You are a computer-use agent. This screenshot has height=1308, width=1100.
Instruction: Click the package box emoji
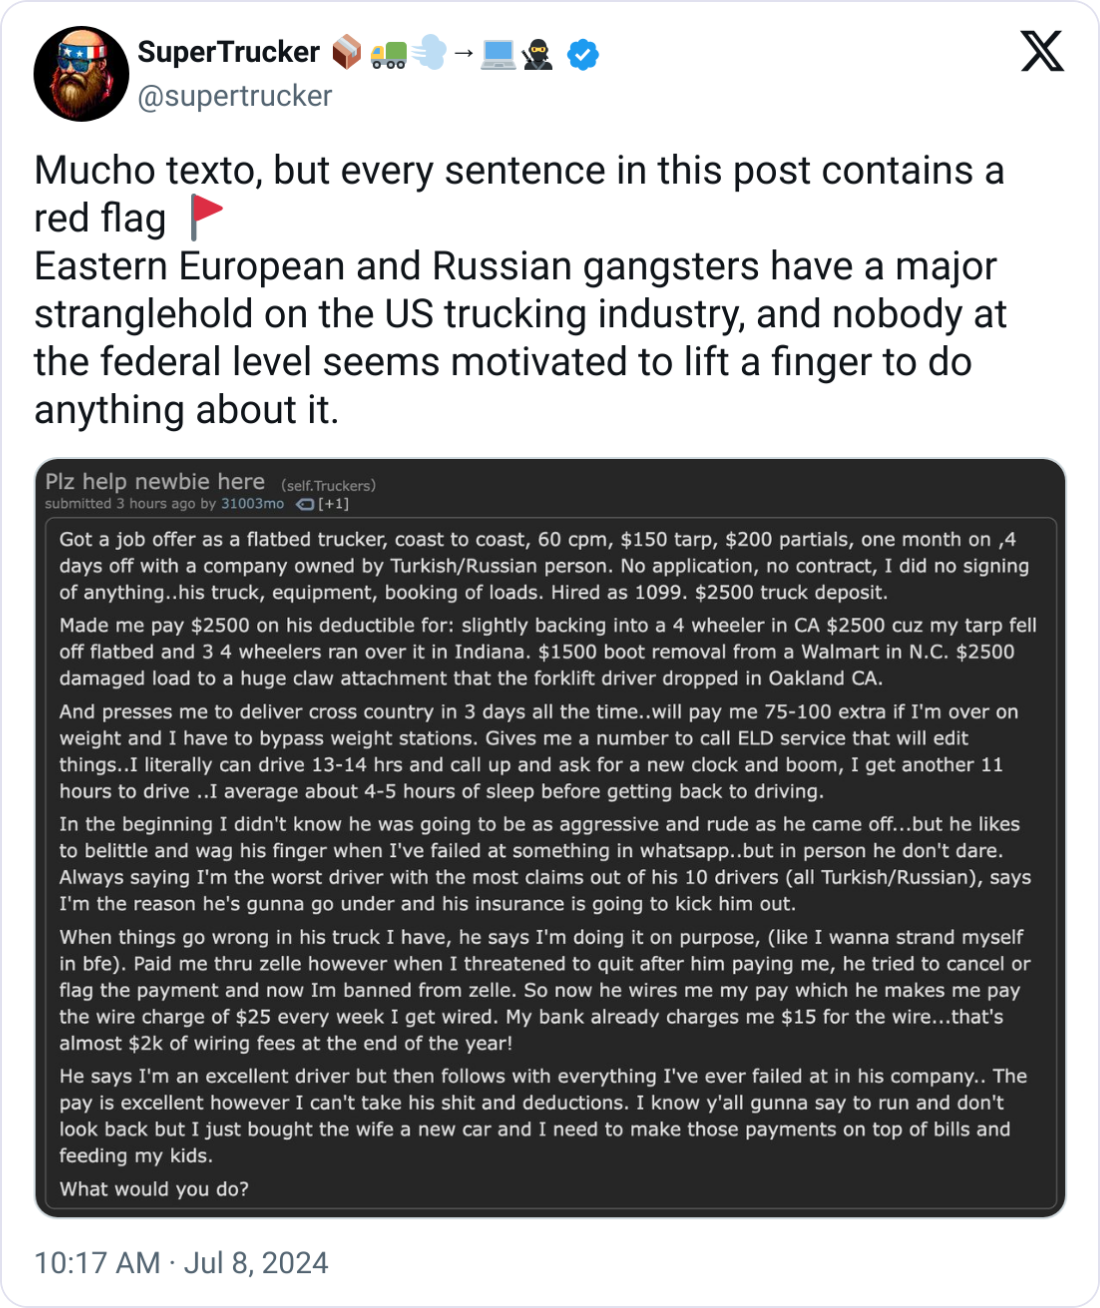(346, 53)
